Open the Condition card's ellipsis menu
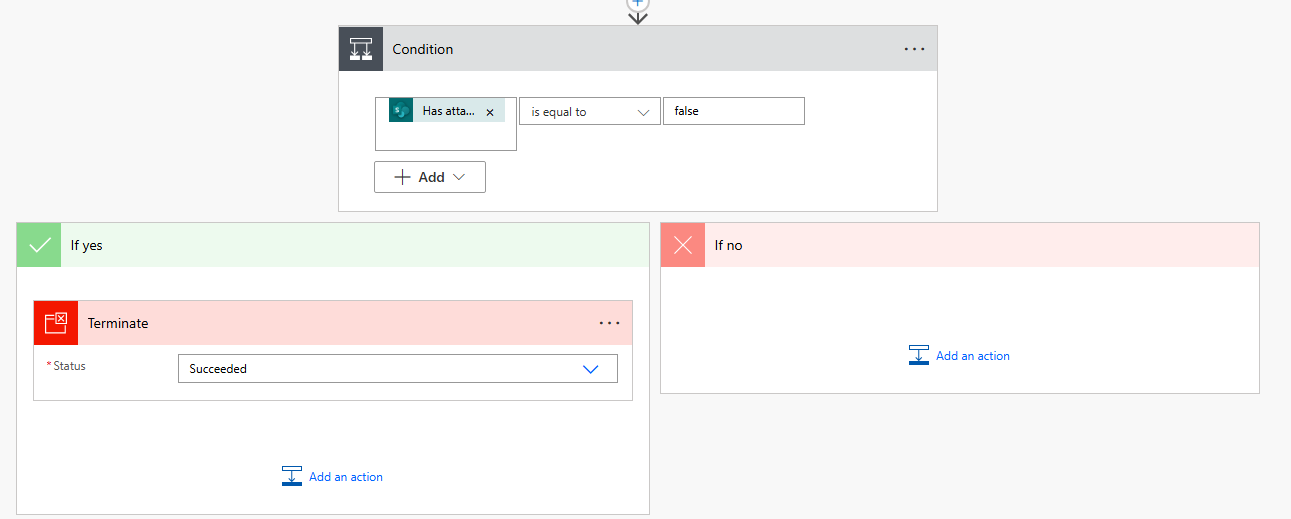1291x519 pixels. coord(914,49)
